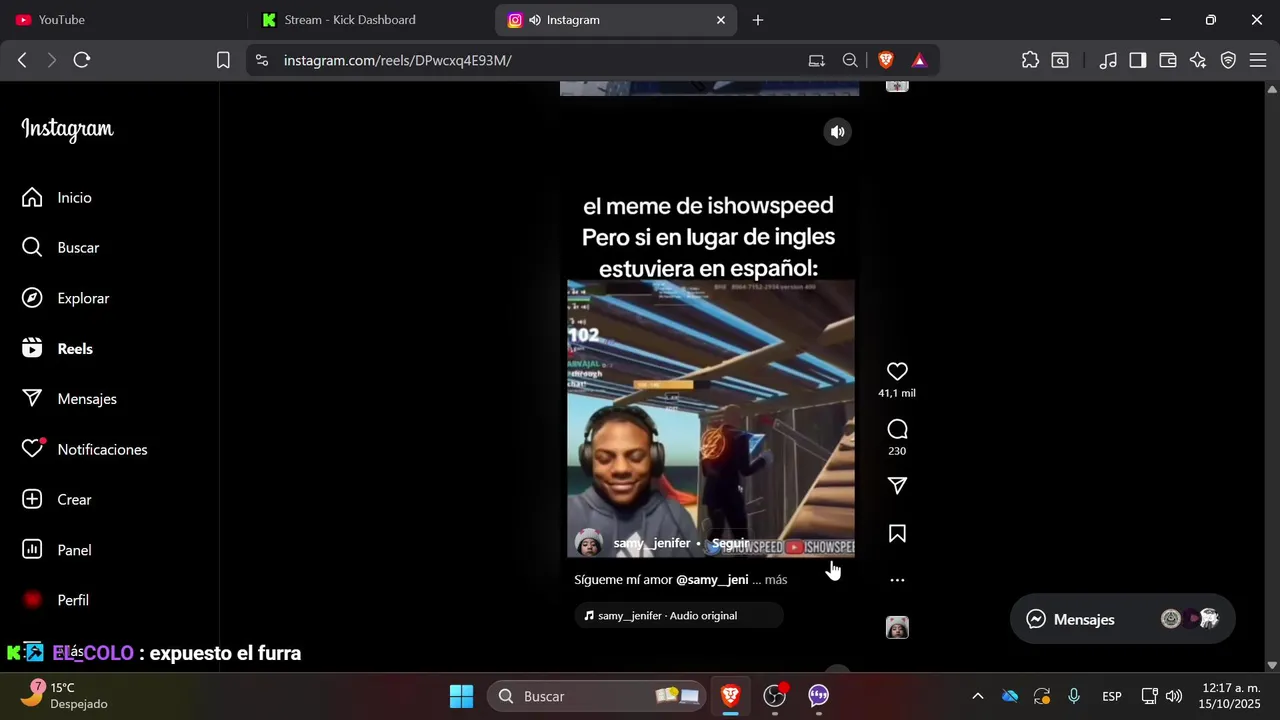Open Brave from the taskbar
Screen dimensions: 1280x720
click(x=731, y=696)
